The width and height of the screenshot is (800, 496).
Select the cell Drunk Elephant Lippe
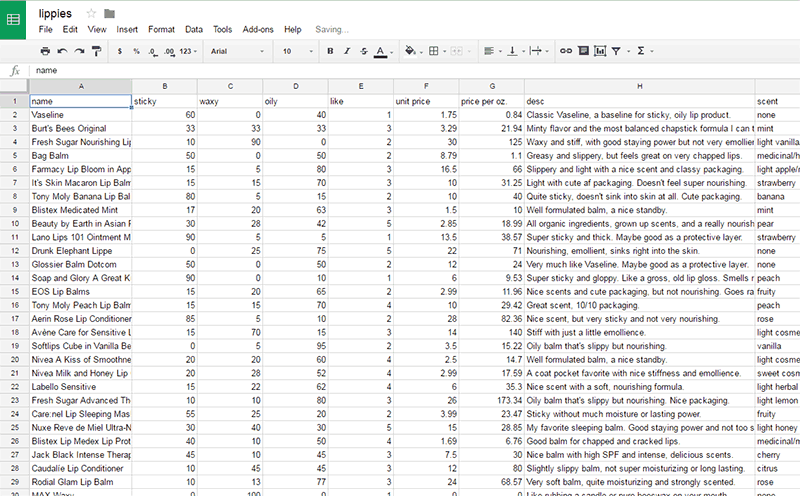[81, 251]
